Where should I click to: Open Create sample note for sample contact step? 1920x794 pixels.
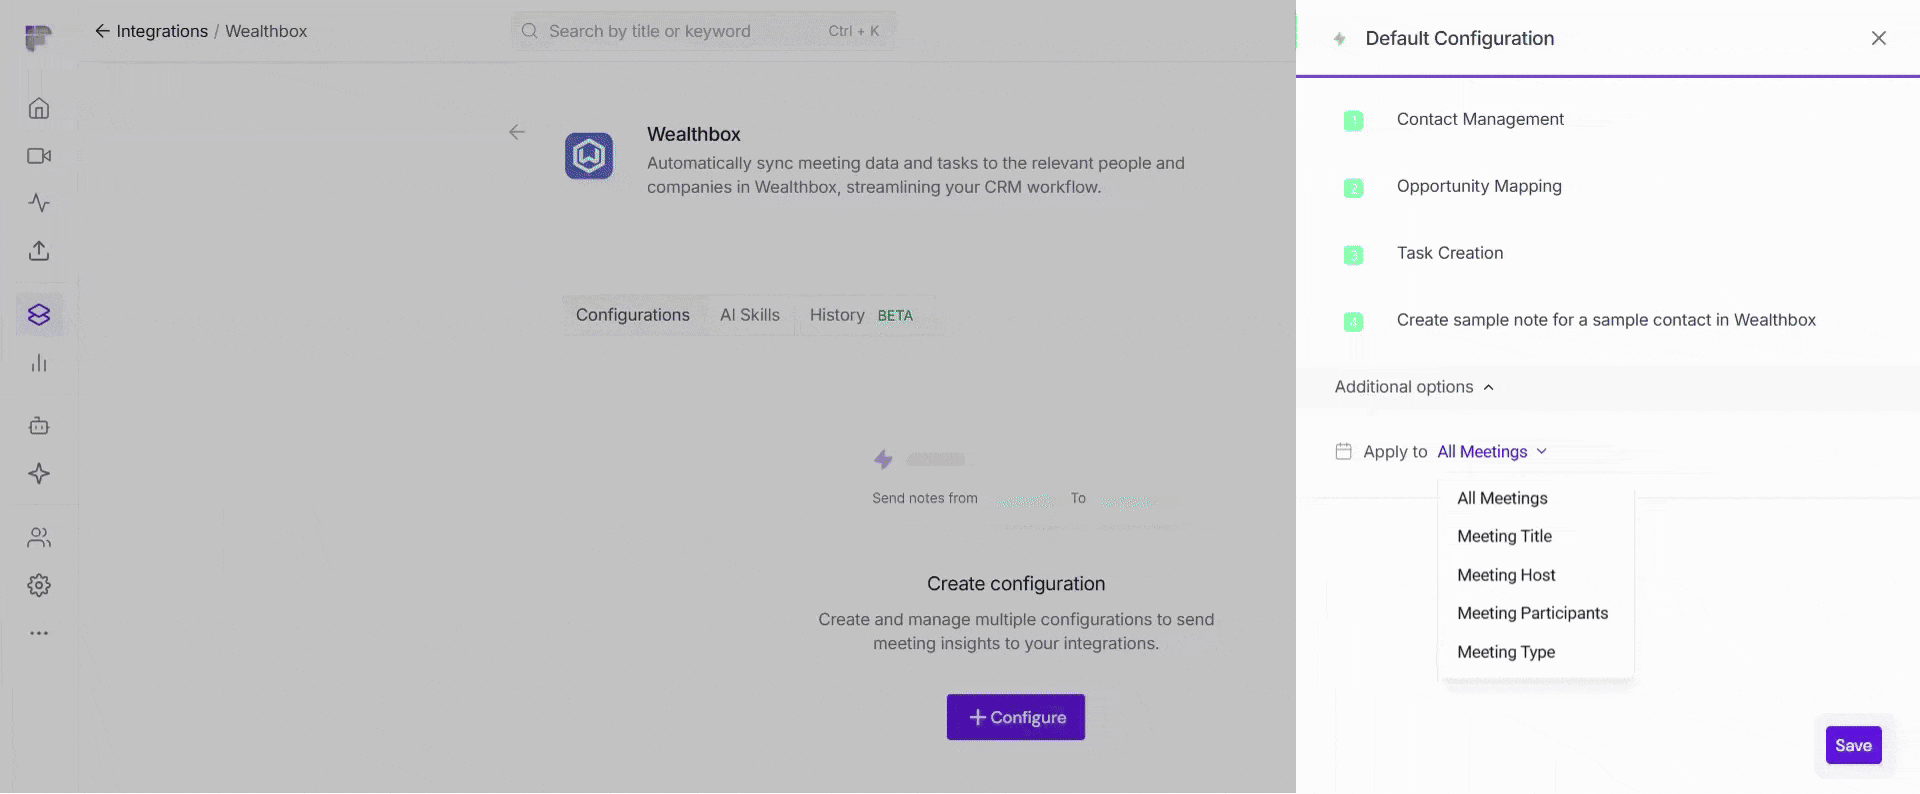click(x=1606, y=320)
